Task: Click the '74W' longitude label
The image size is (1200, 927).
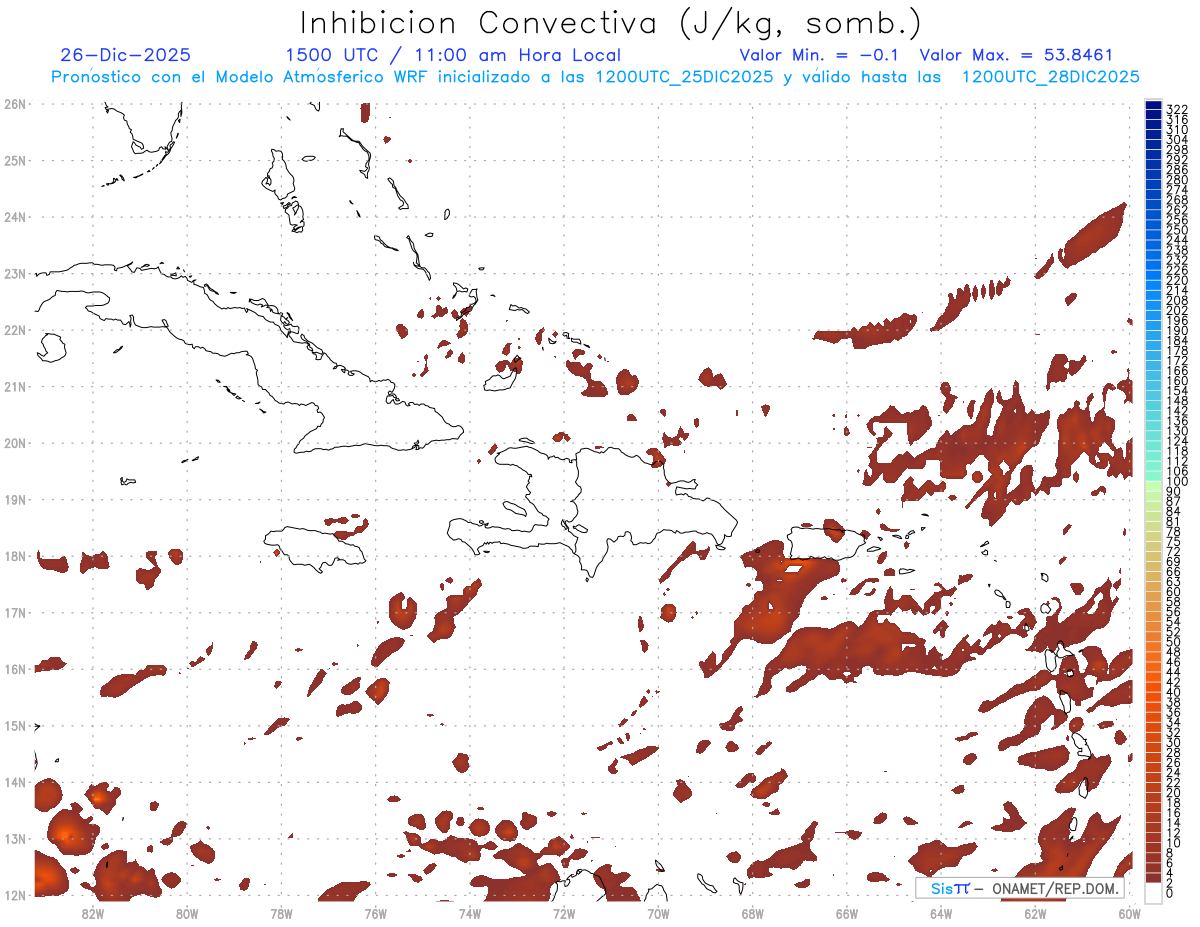Action: click(470, 913)
